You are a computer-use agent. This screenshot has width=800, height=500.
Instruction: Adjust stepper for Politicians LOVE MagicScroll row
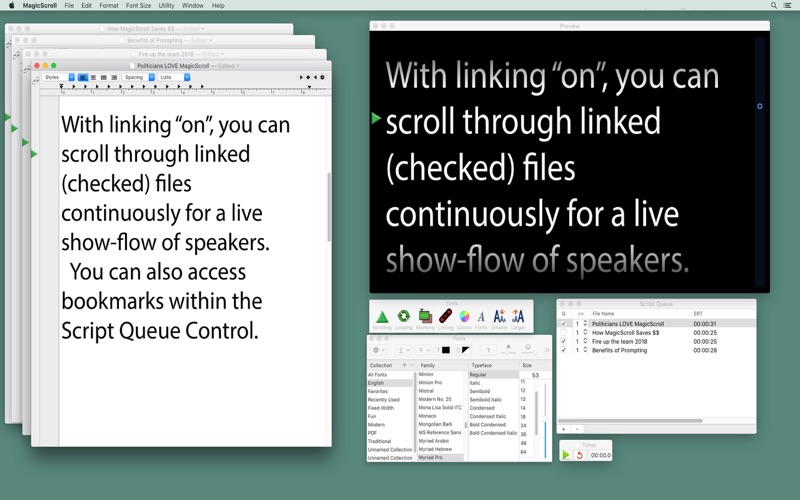[585, 323]
